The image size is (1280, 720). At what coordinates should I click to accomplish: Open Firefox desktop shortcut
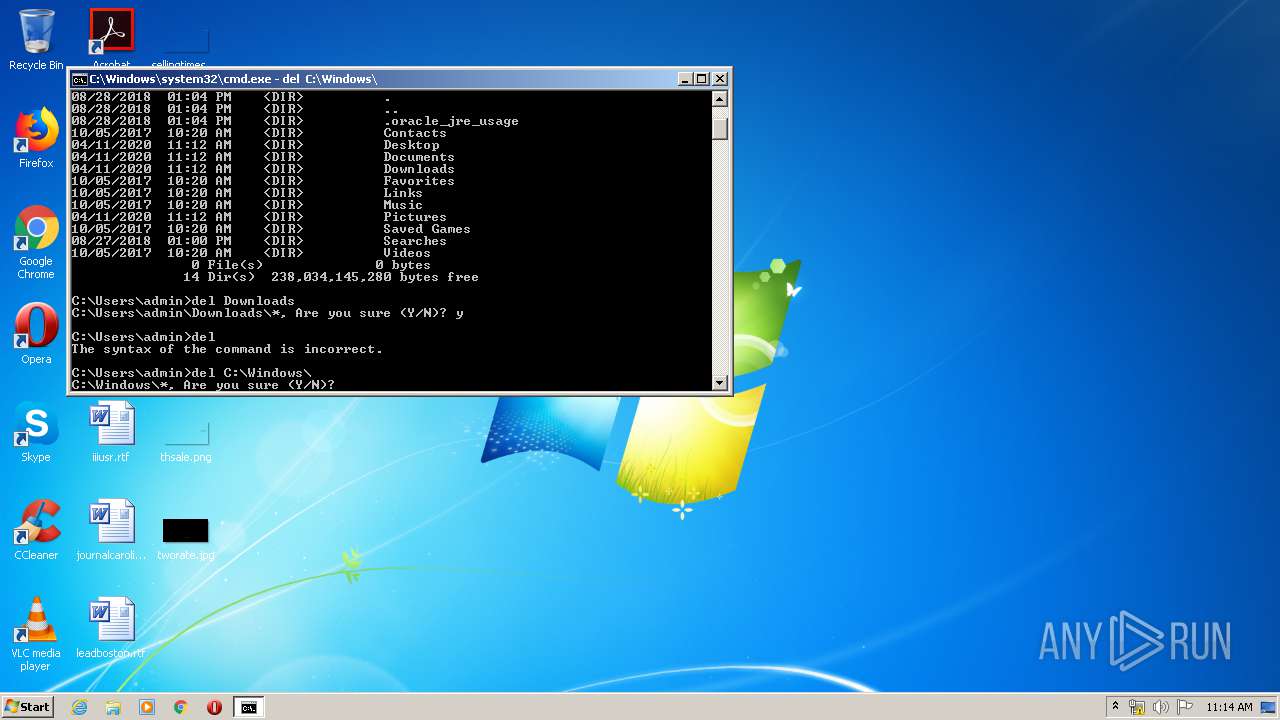point(36,138)
